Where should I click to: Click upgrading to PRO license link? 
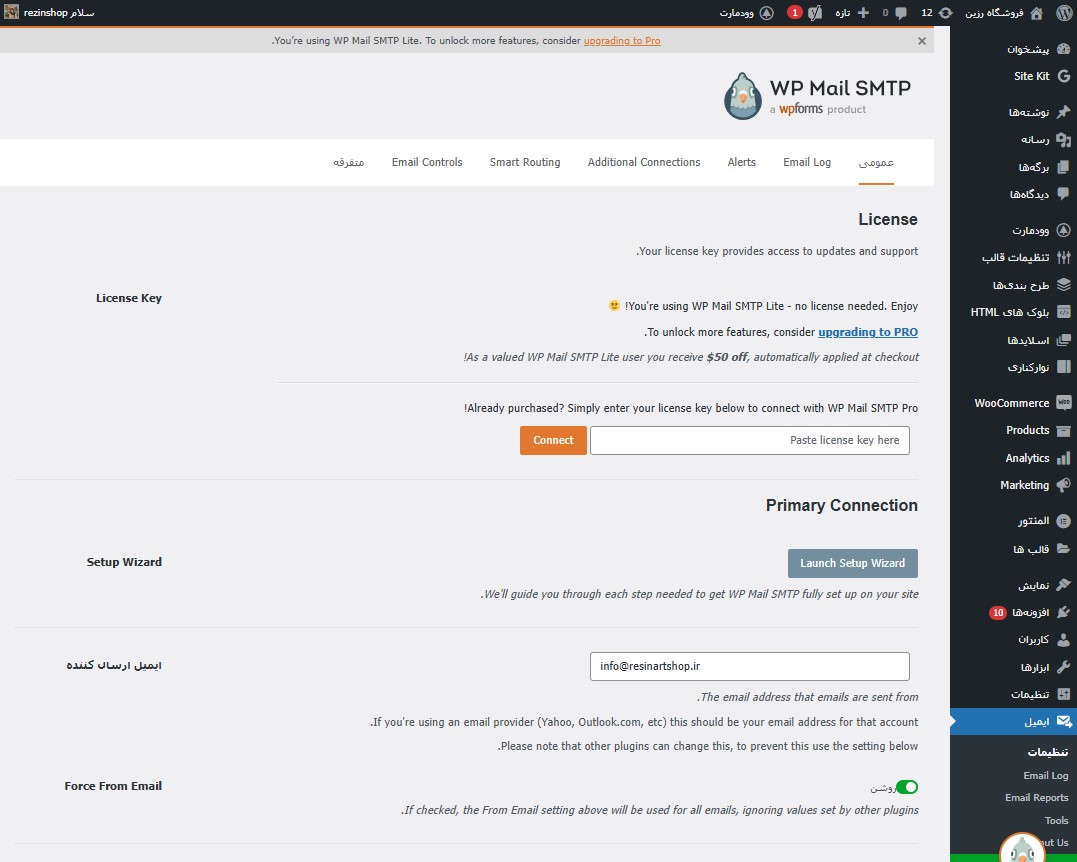click(x=868, y=332)
